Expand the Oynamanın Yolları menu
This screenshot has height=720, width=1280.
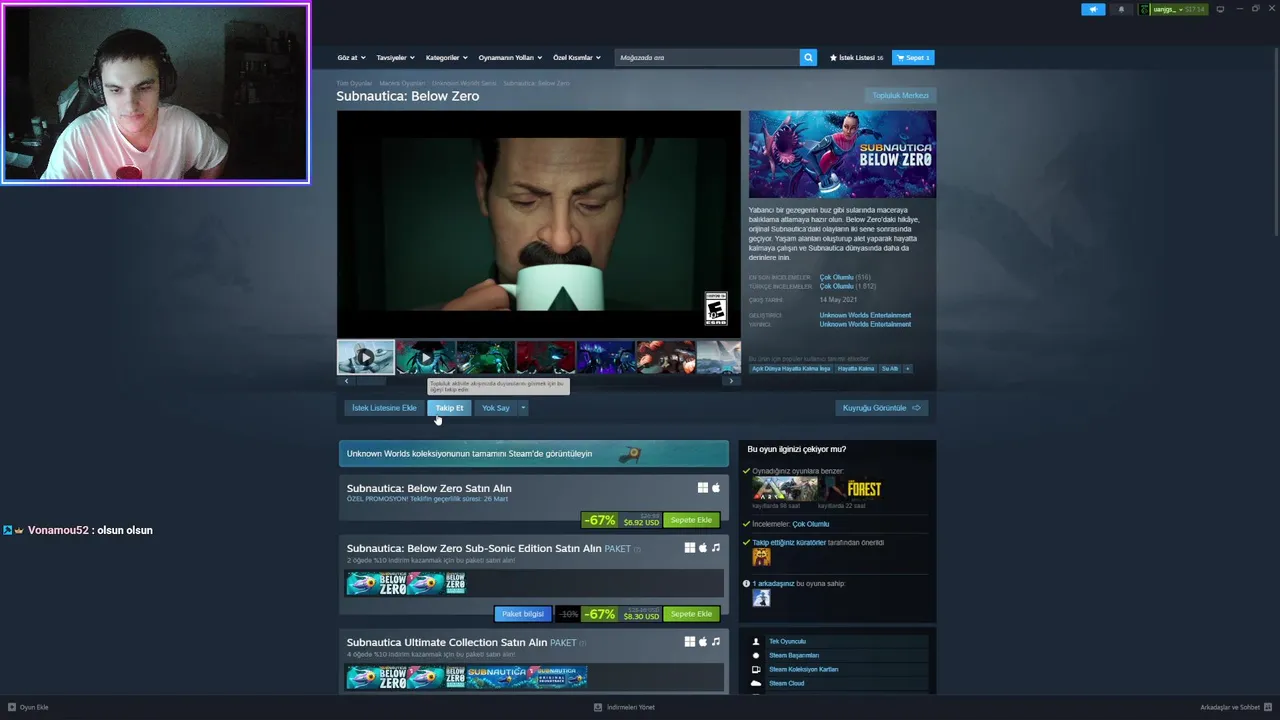coord(510,58)
